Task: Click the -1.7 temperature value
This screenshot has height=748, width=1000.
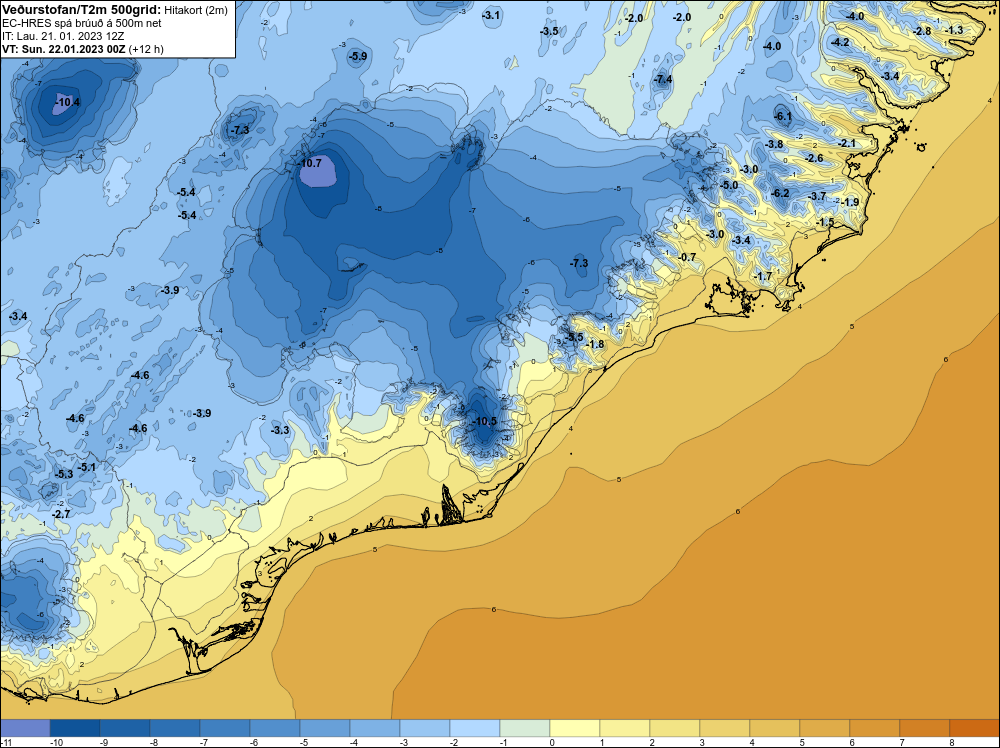Action: (763, 276)
